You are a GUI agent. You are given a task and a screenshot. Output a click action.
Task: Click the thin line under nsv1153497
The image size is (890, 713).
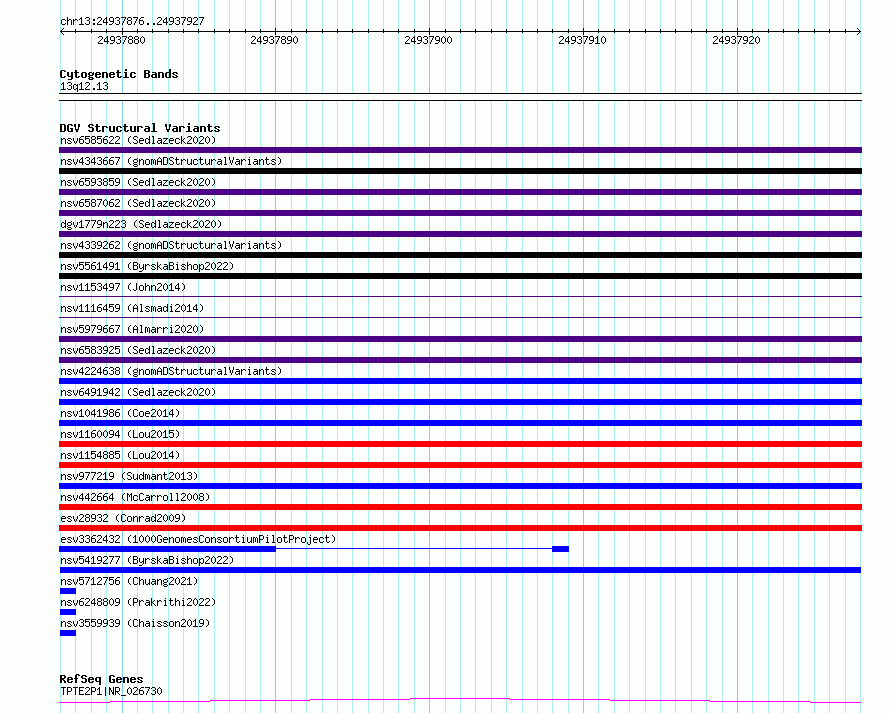pyautogui.click(x=460, y=296)
